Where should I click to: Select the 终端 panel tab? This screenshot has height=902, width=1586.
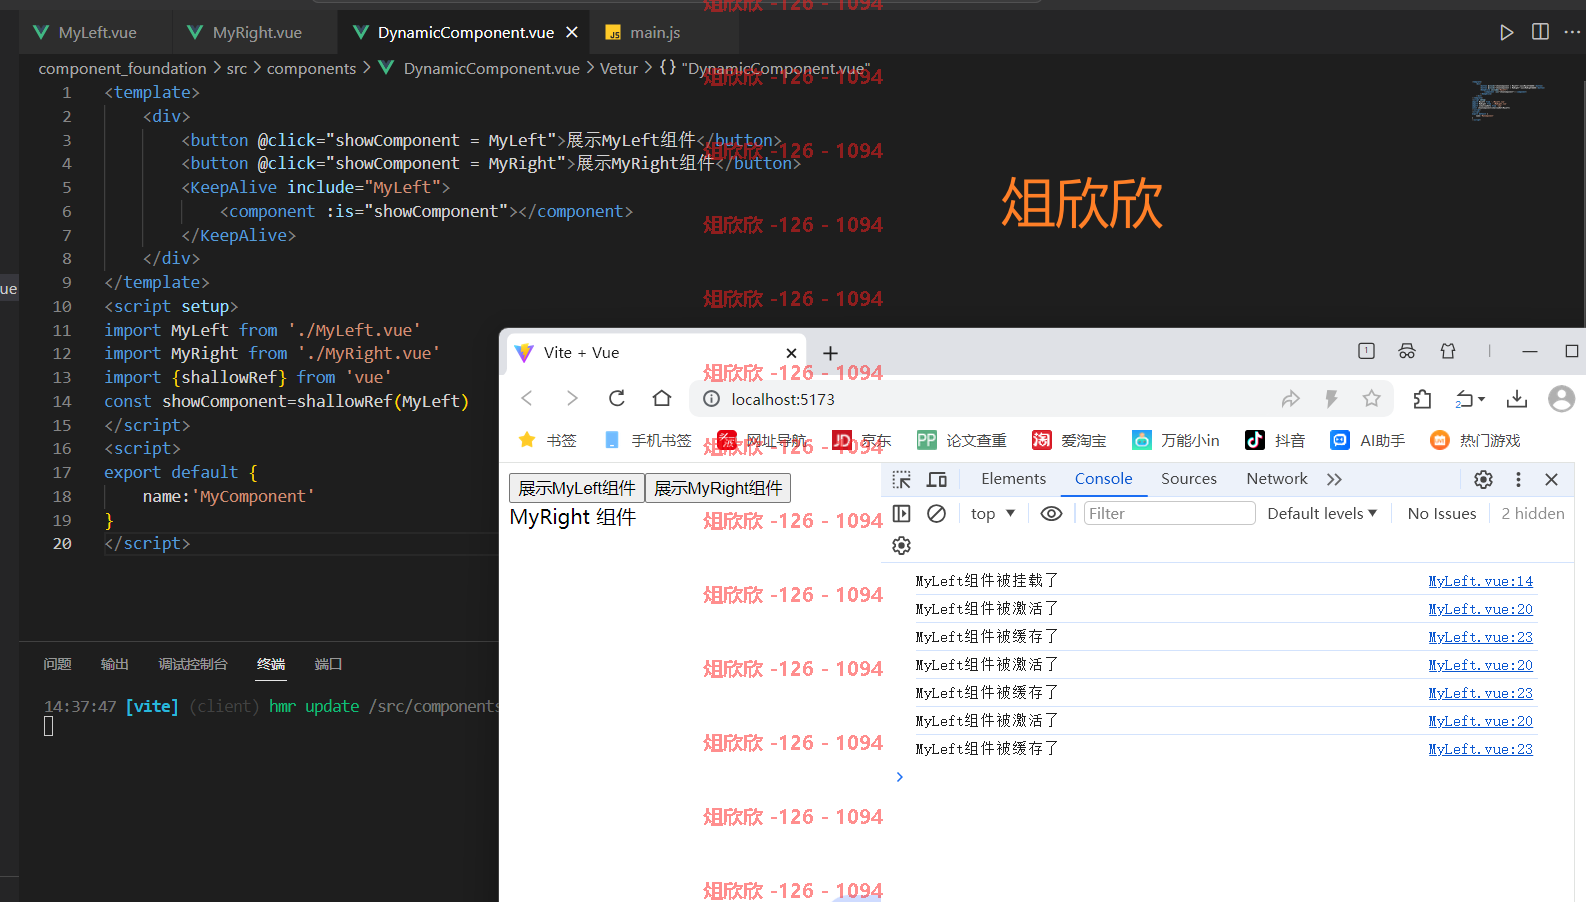tap(271, 664)
